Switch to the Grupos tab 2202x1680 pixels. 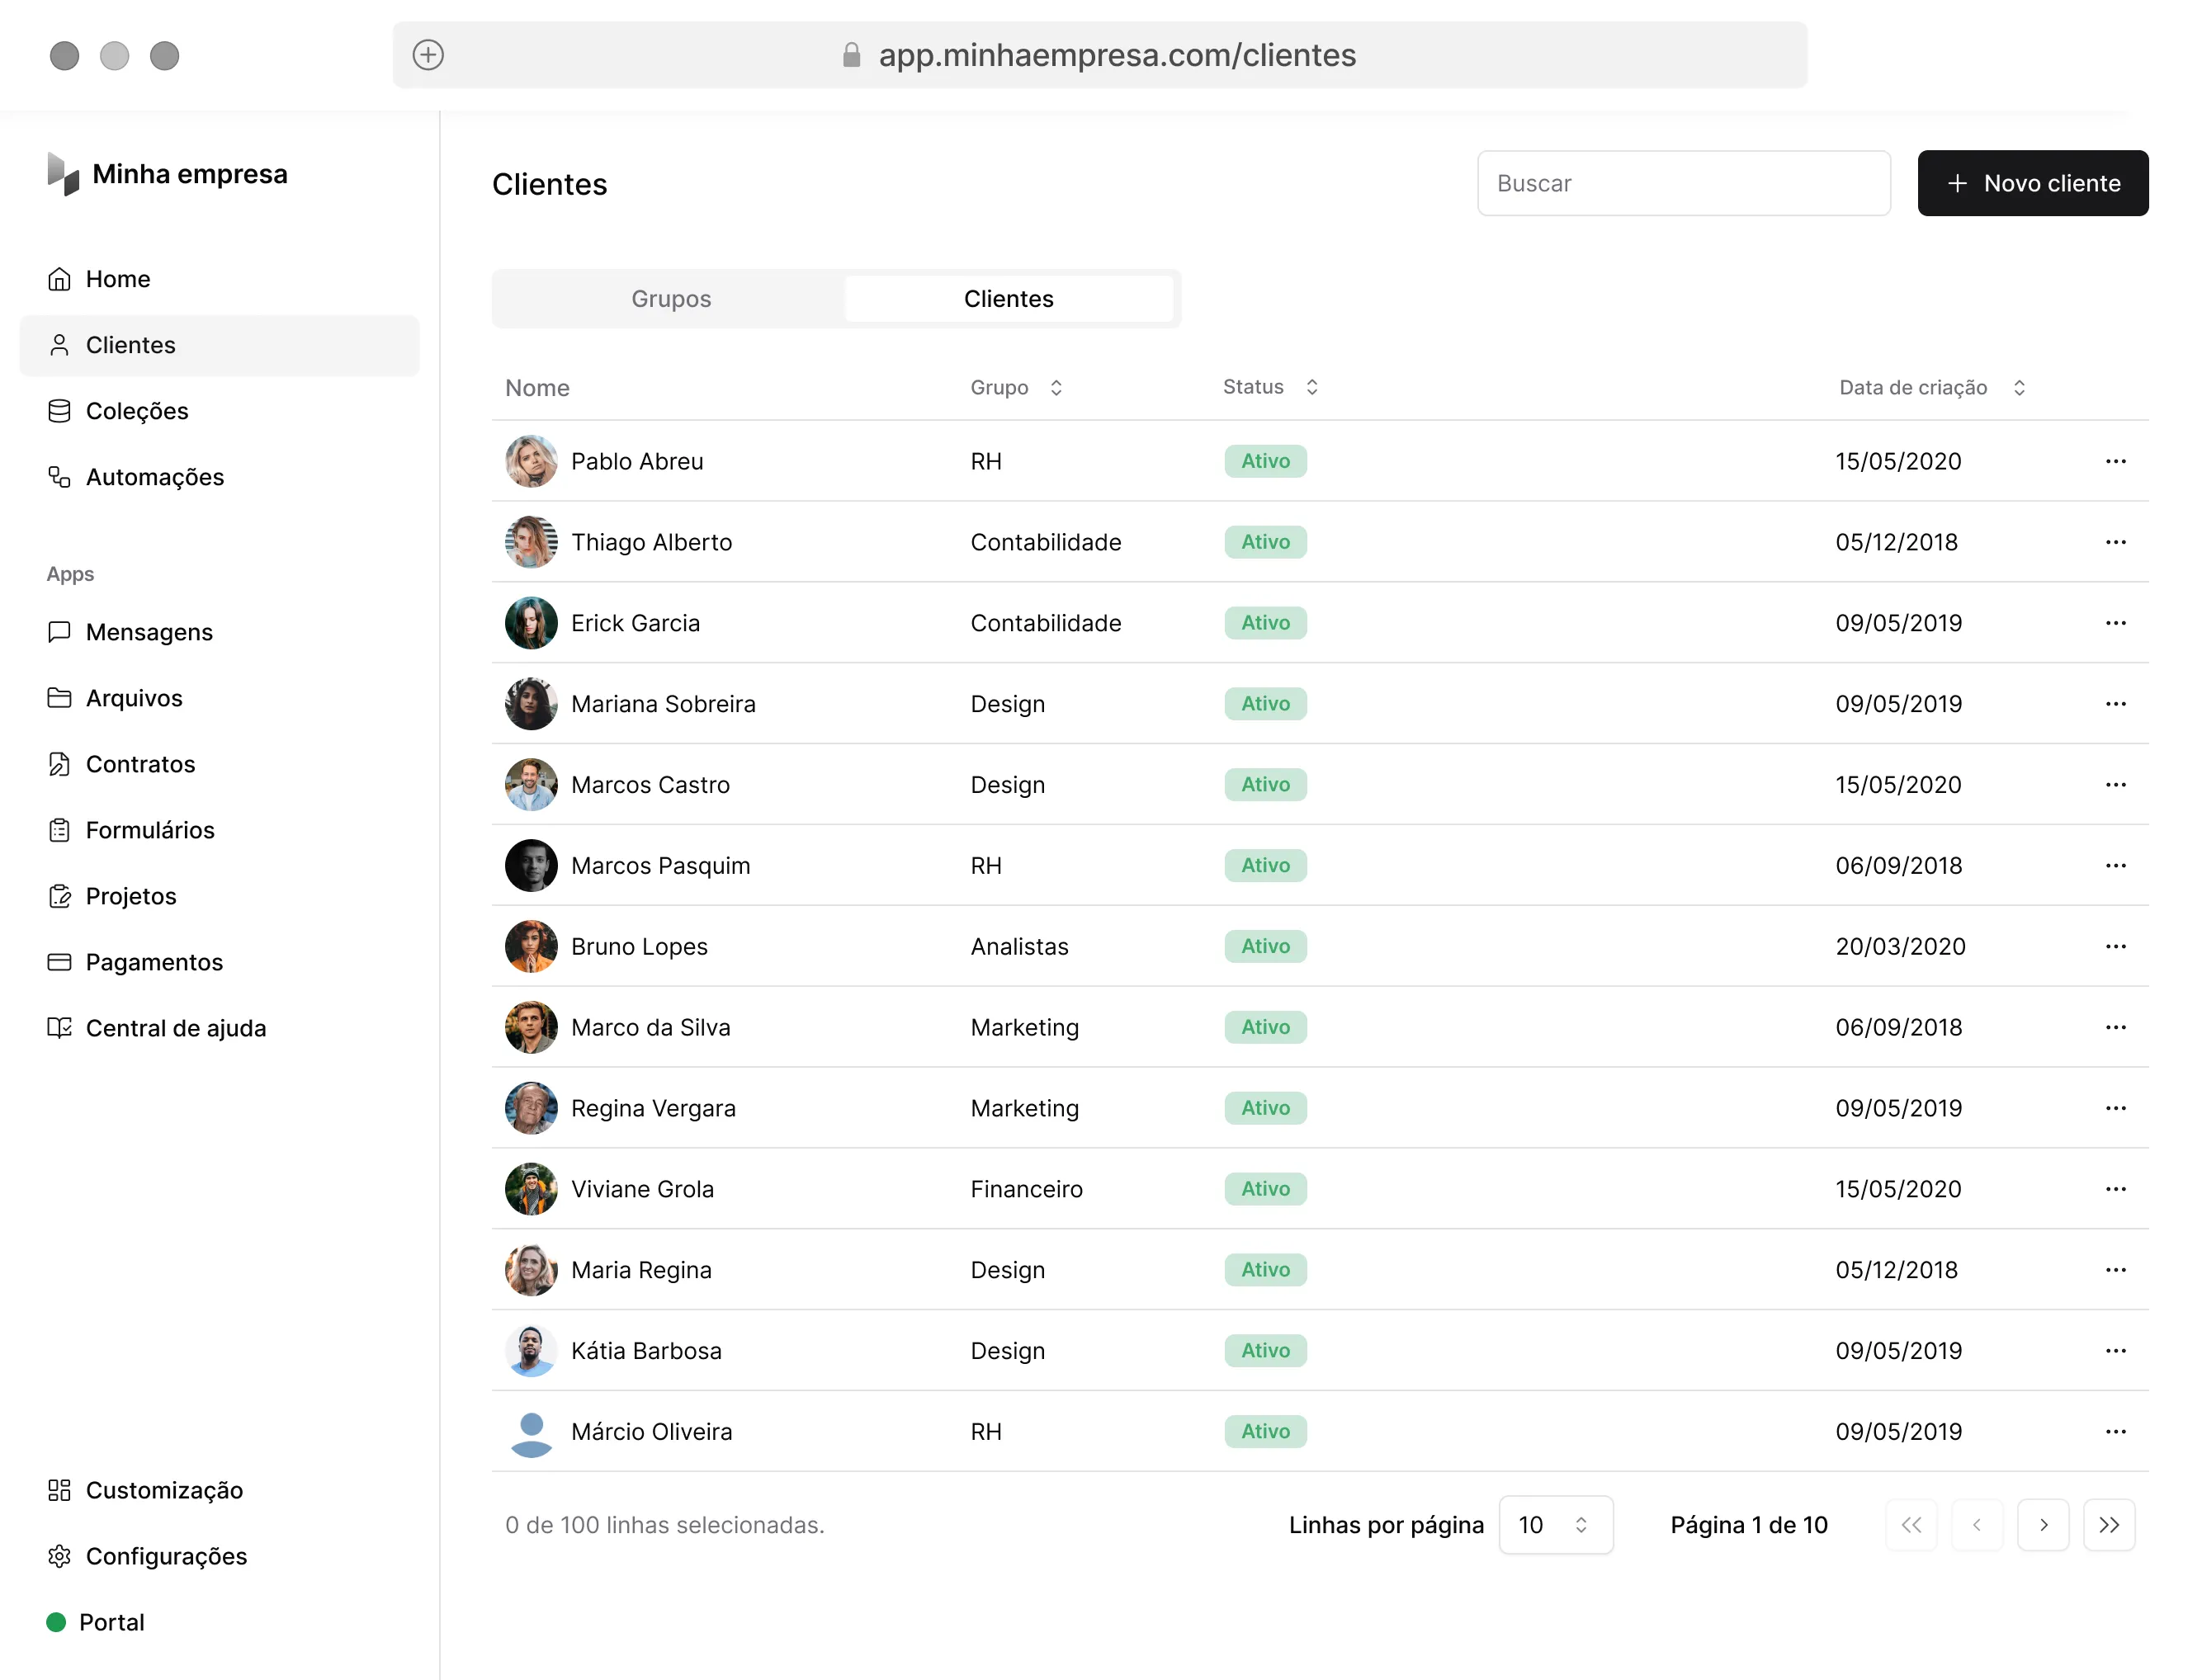pos(670,298)
